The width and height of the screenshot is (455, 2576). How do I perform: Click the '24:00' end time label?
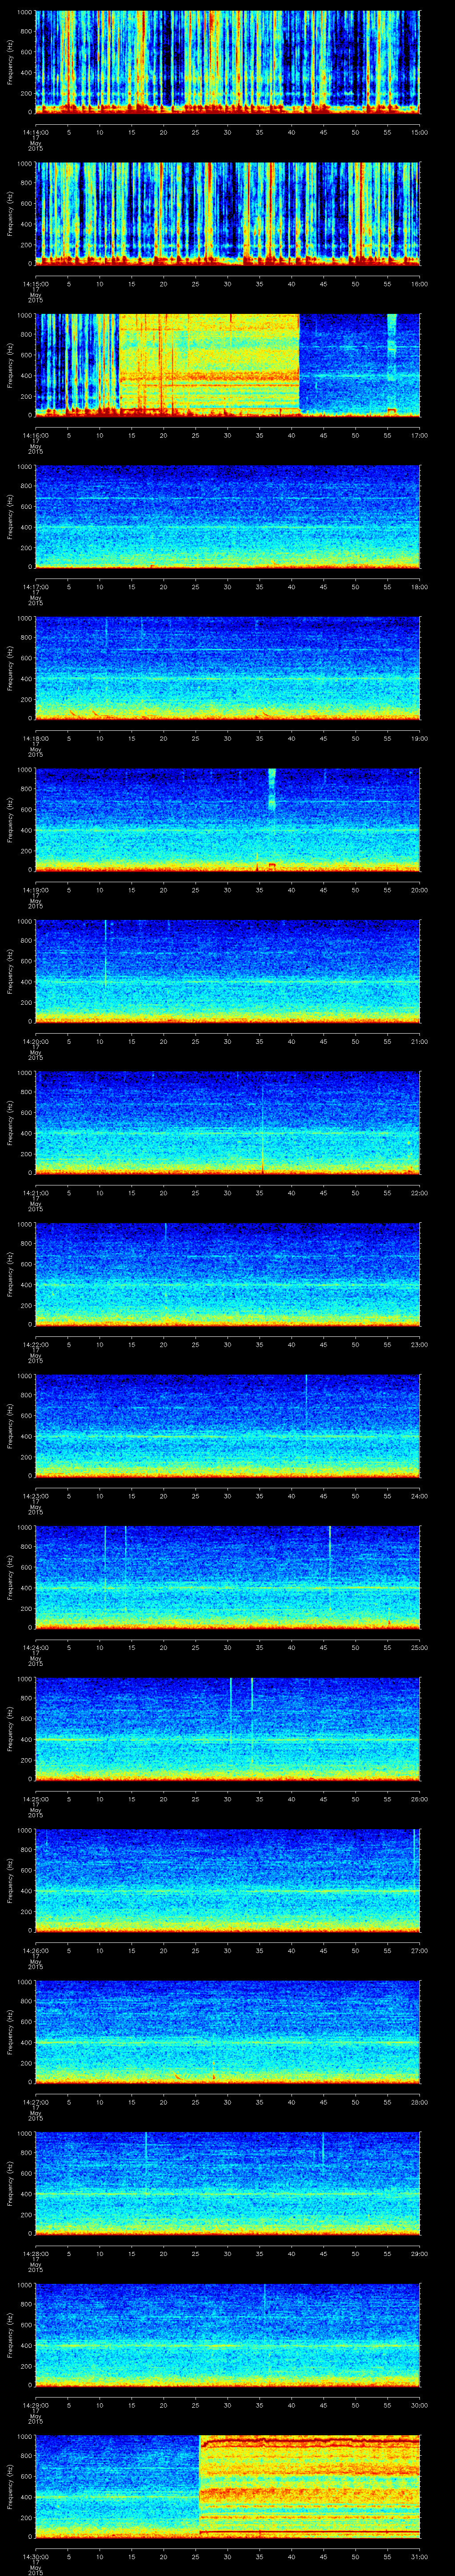tap(420, 1496)
